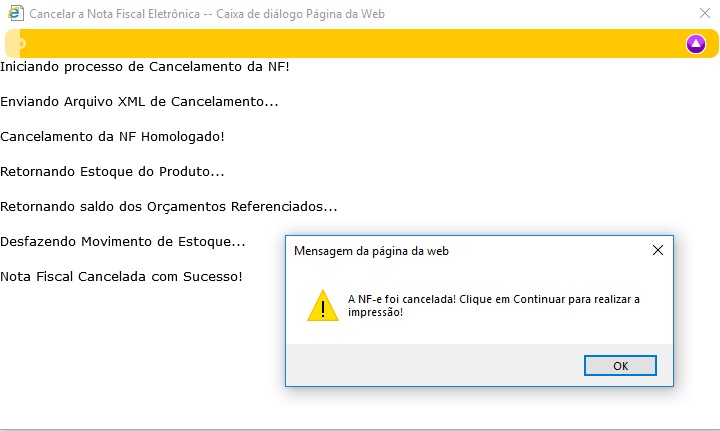Select the "Enviando Arquivo XML de Cancelamento..." line

pos(139,101)
